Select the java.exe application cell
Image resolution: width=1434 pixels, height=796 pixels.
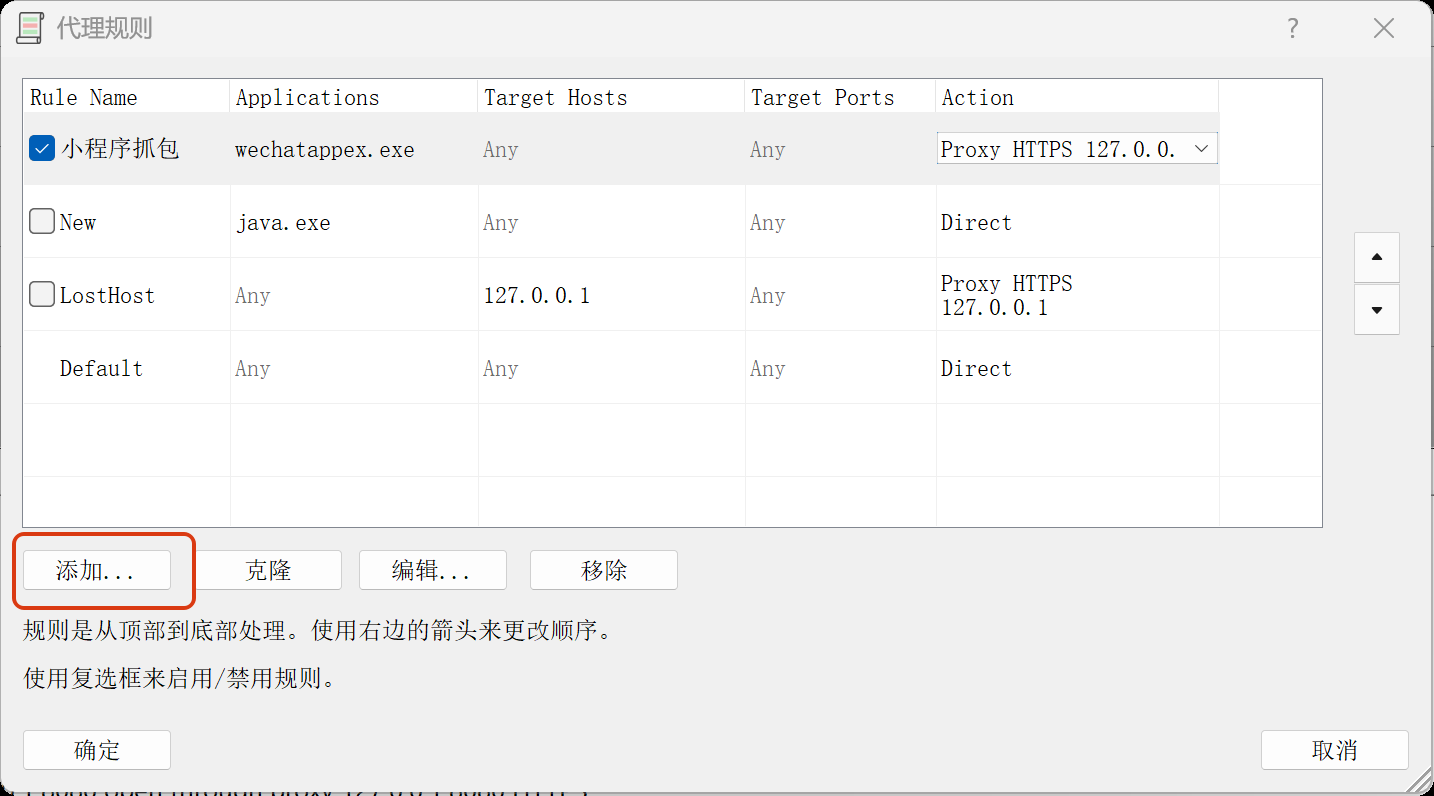click(283, 222)
